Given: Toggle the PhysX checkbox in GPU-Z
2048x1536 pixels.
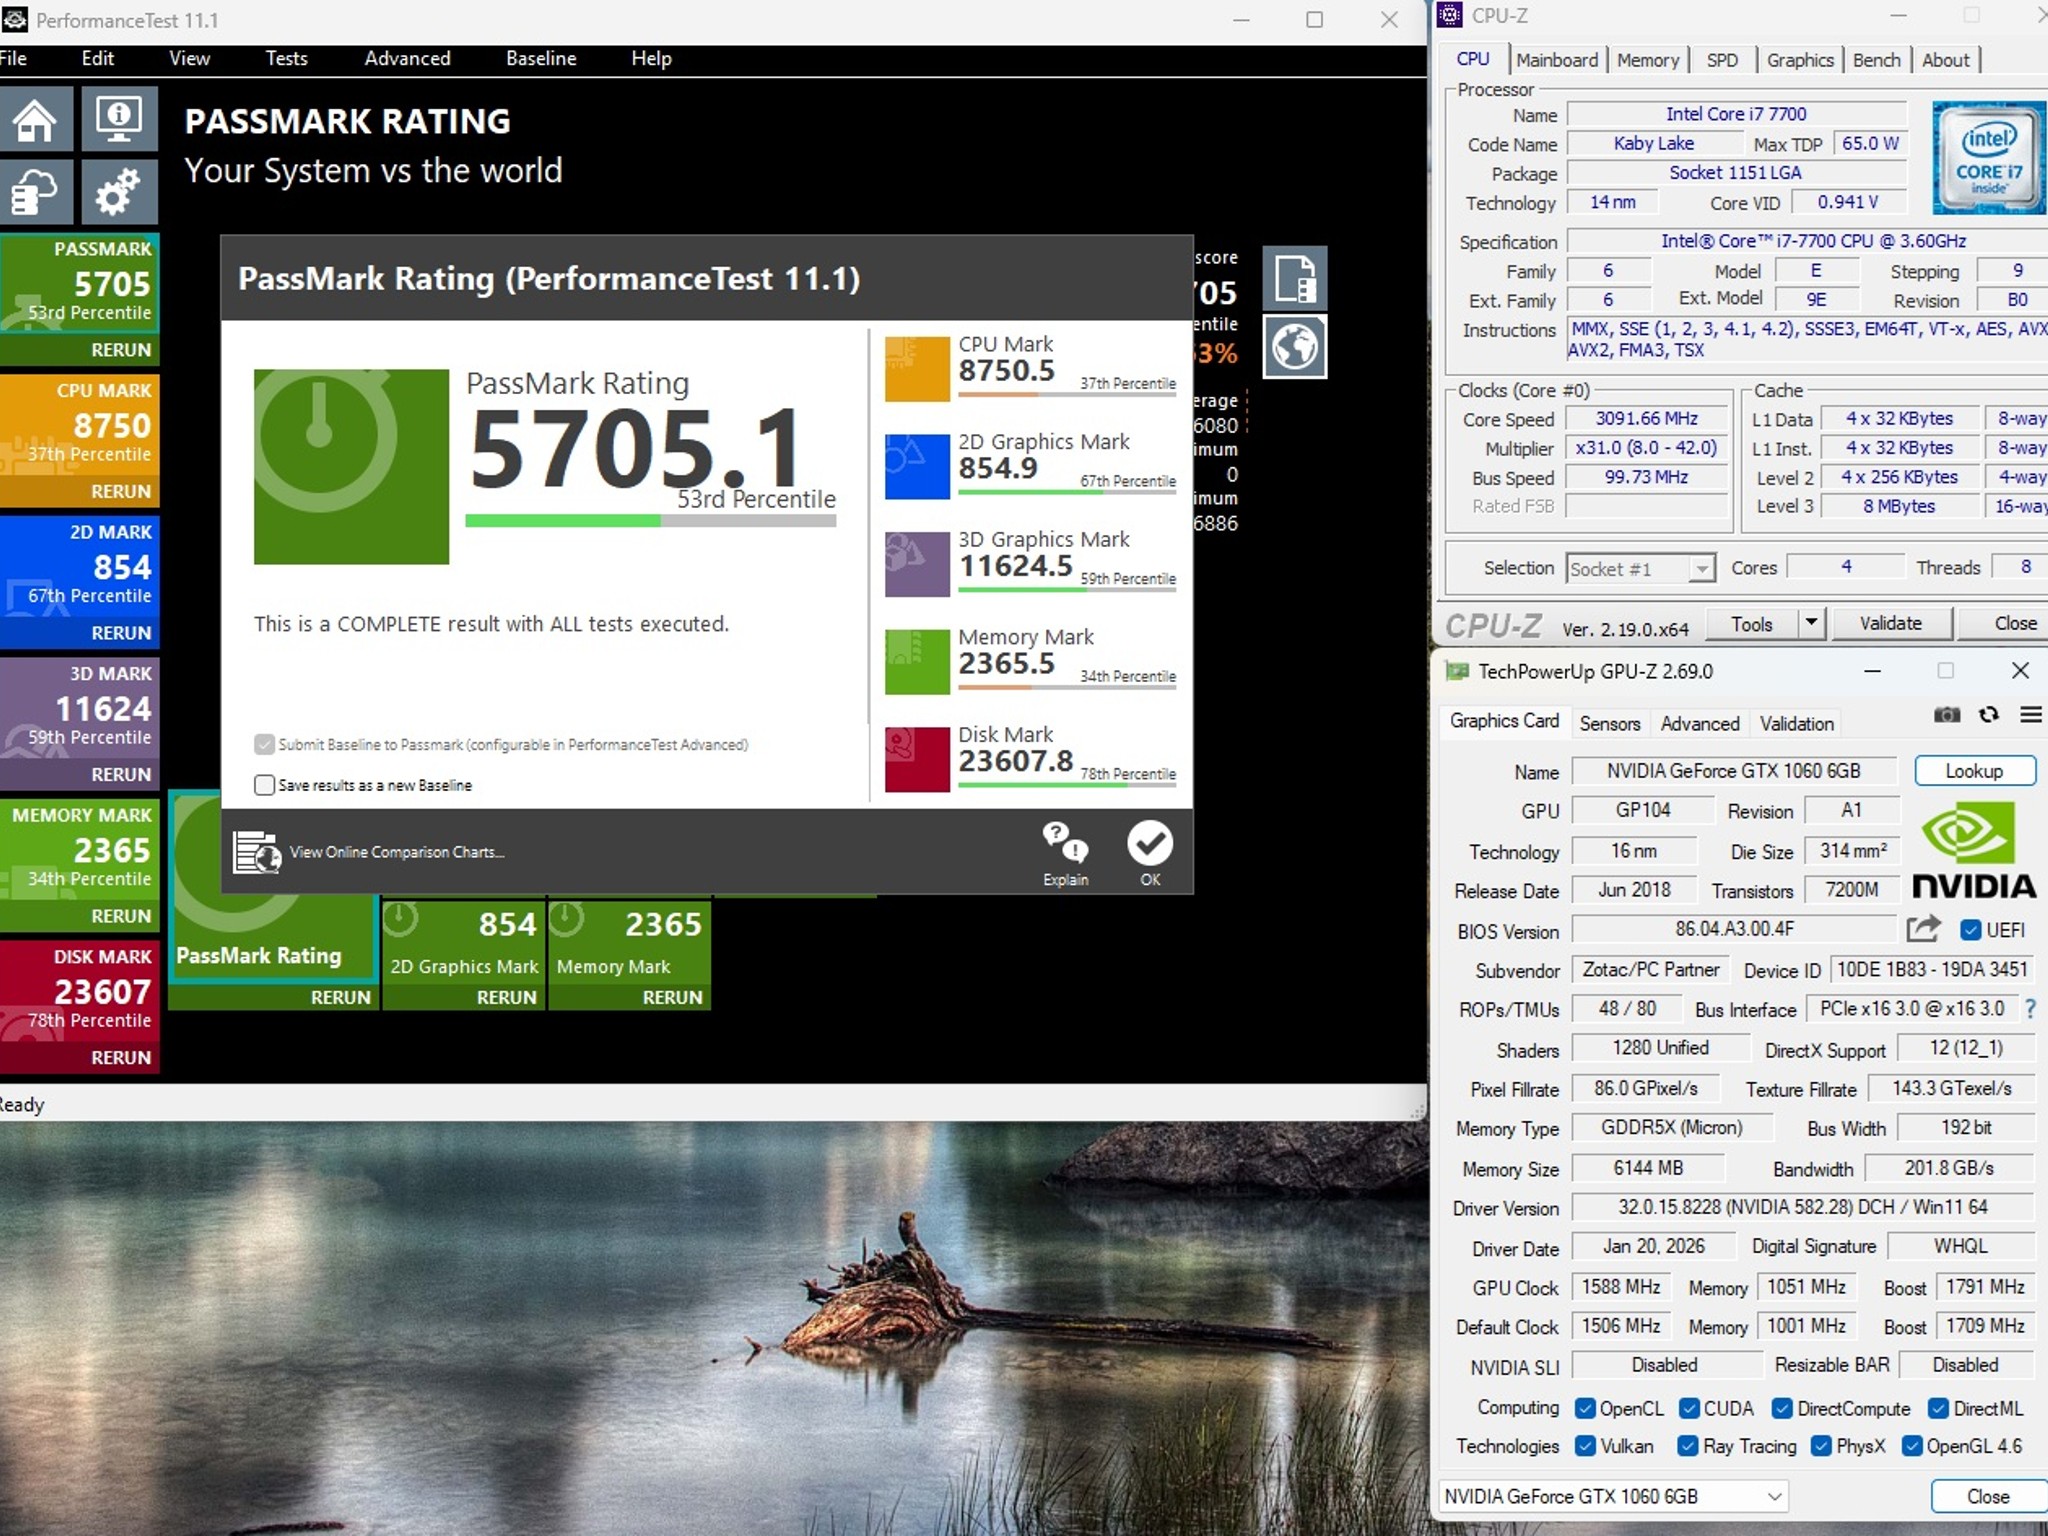Looking at the screenshot, I should coord(1821,1446).
